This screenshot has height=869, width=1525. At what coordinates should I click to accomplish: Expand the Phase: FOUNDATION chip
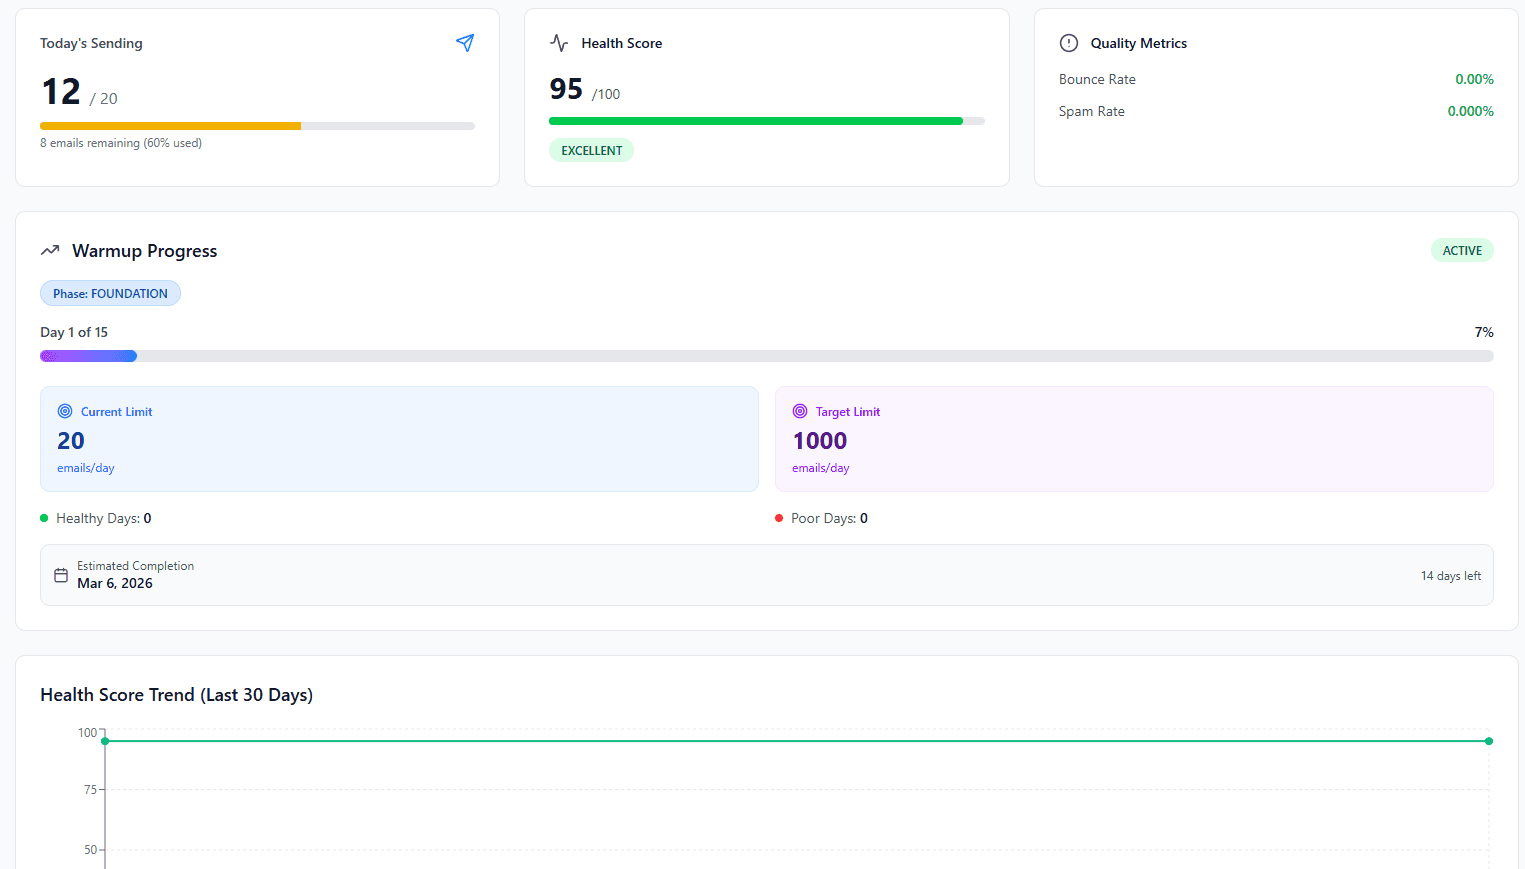[x=110, y=292]
